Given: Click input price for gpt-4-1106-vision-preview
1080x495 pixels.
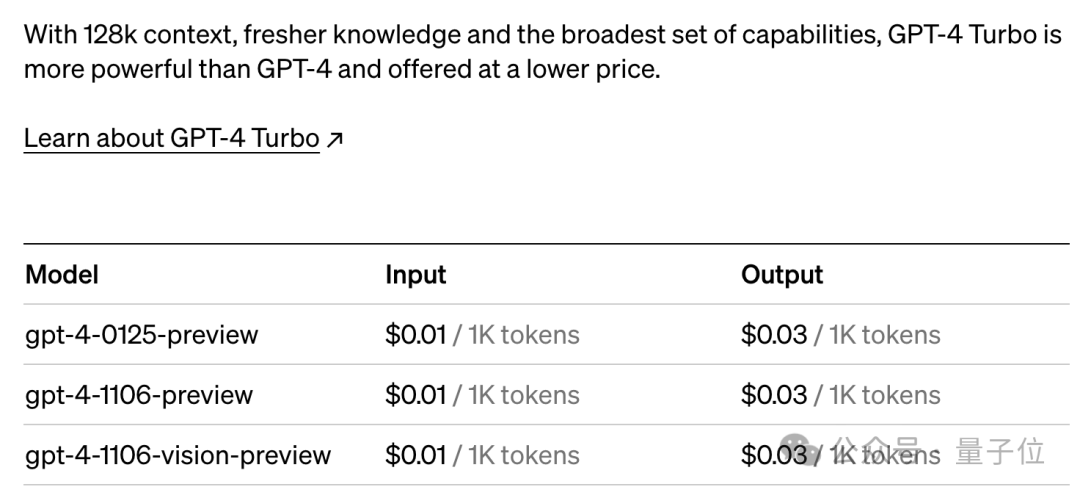Looking at the screenshot, I should point(415,455).
